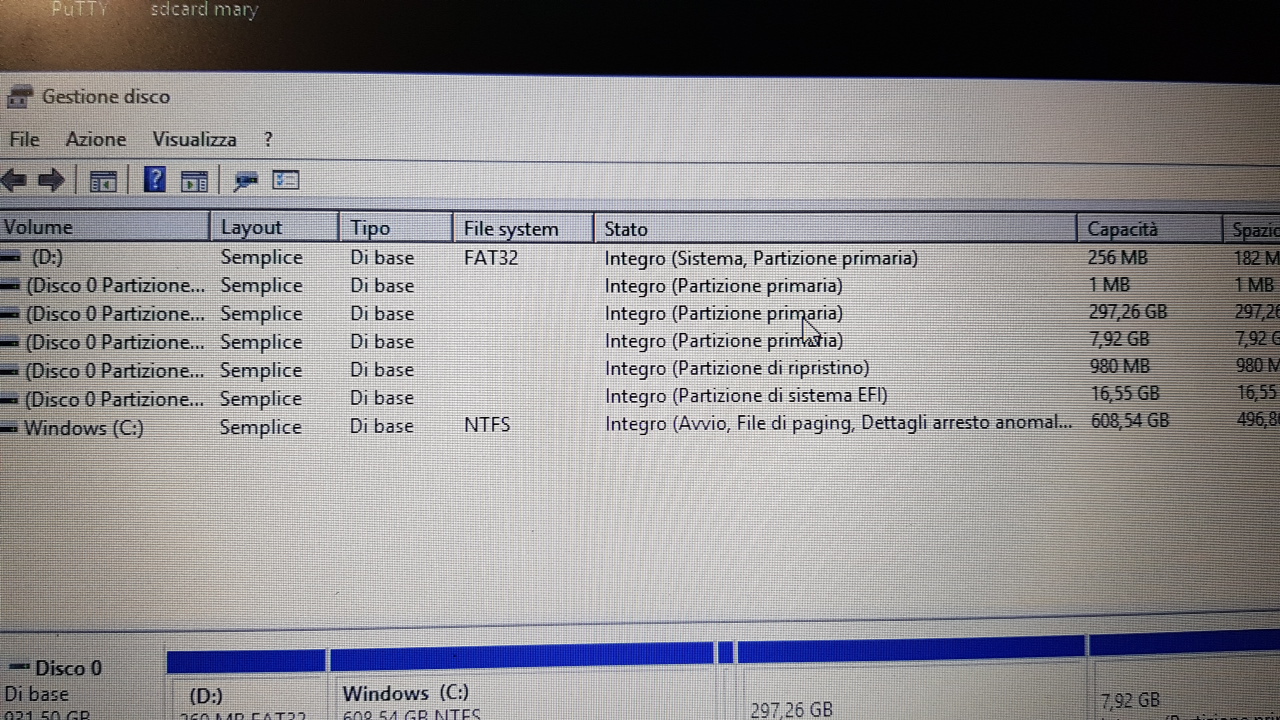Click the Properties toolbar icon

click(245, 181)
